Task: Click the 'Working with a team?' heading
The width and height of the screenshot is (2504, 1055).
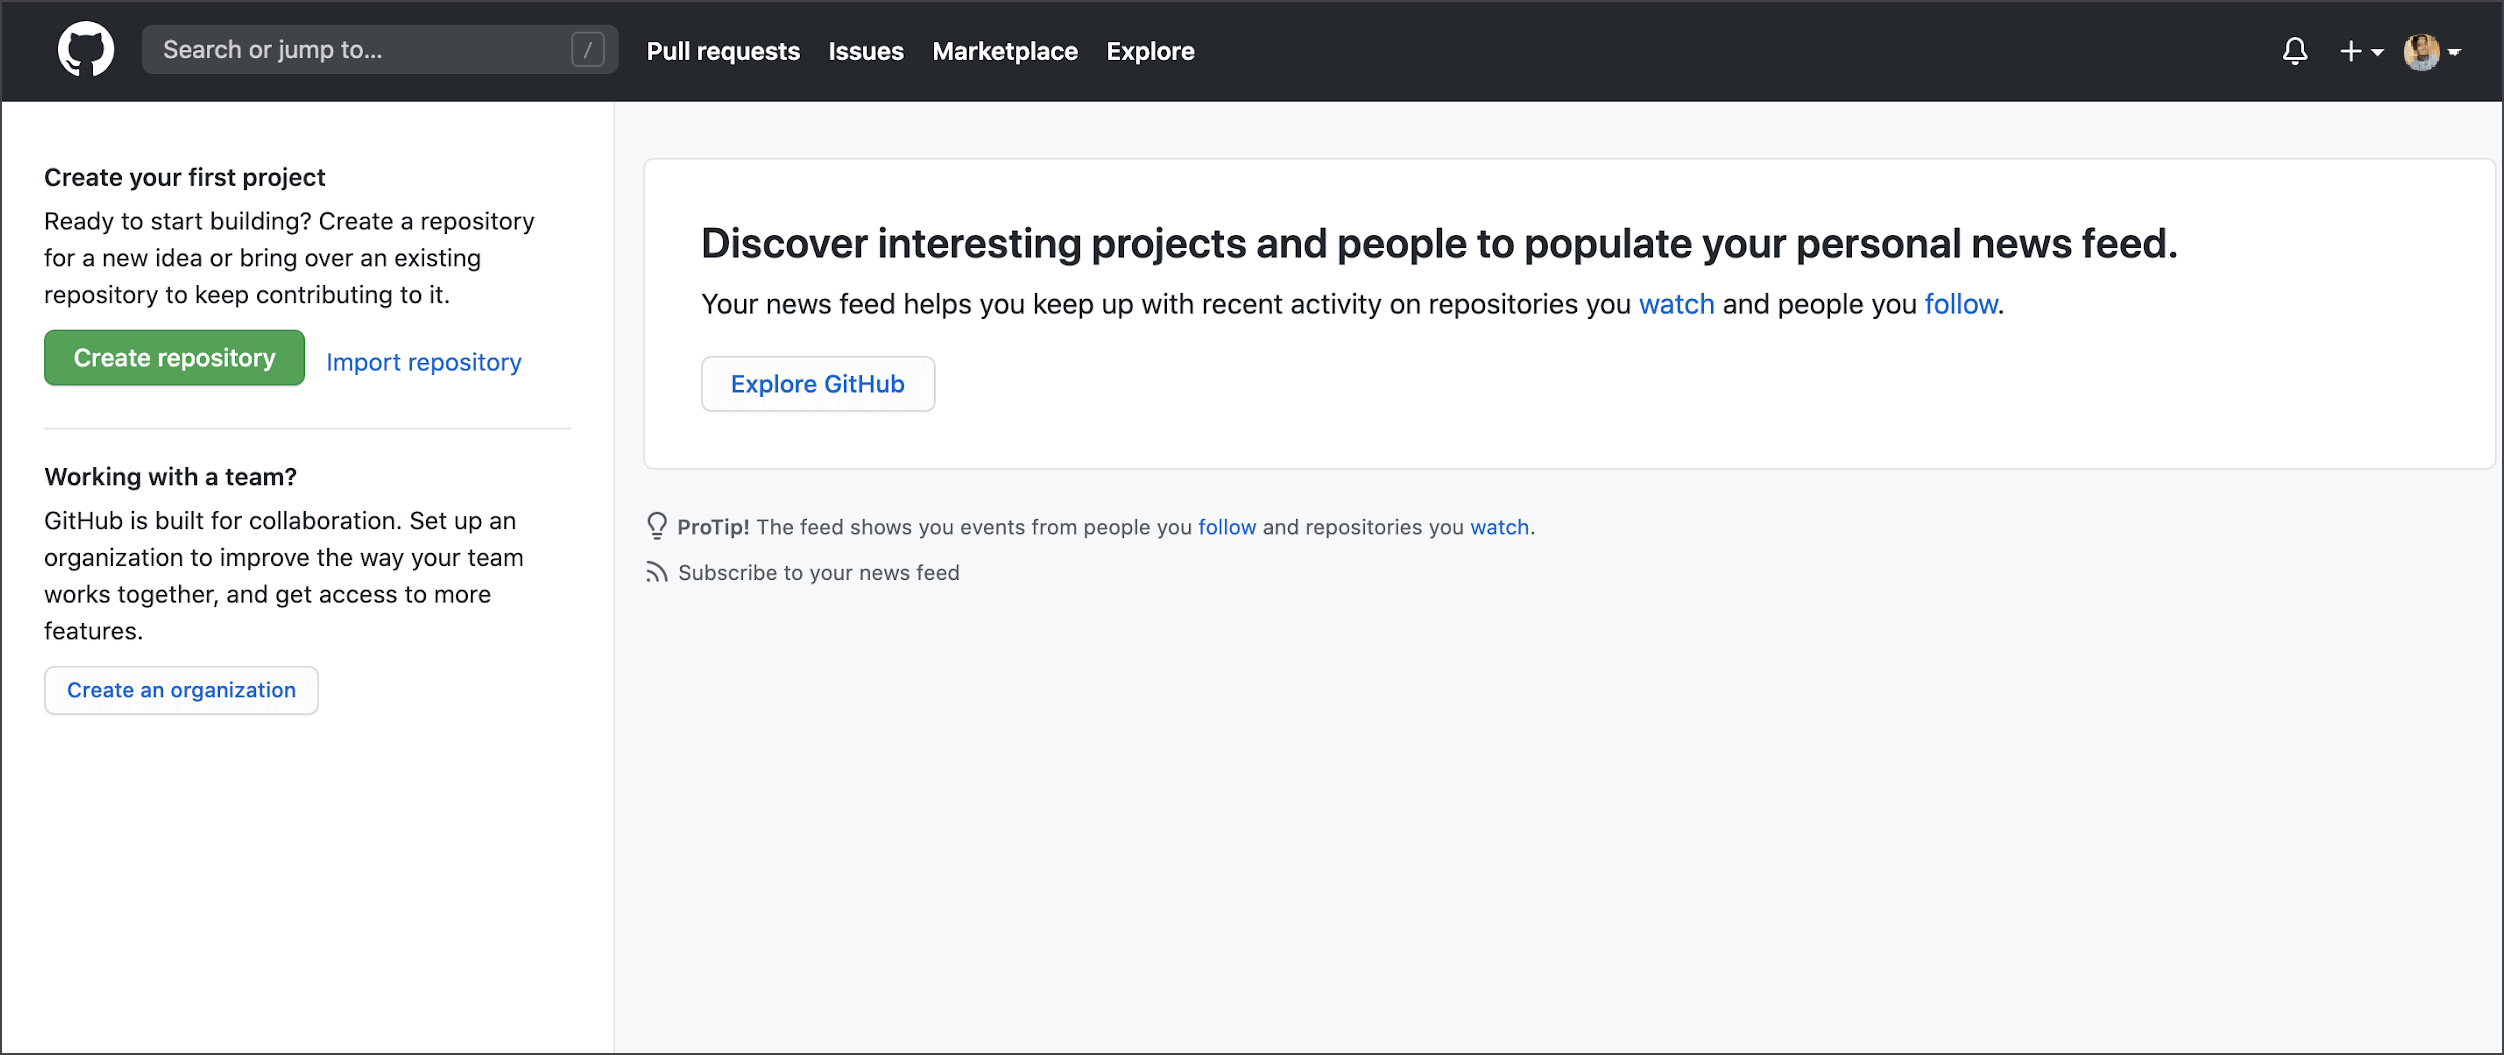Action: click(171, 477)
